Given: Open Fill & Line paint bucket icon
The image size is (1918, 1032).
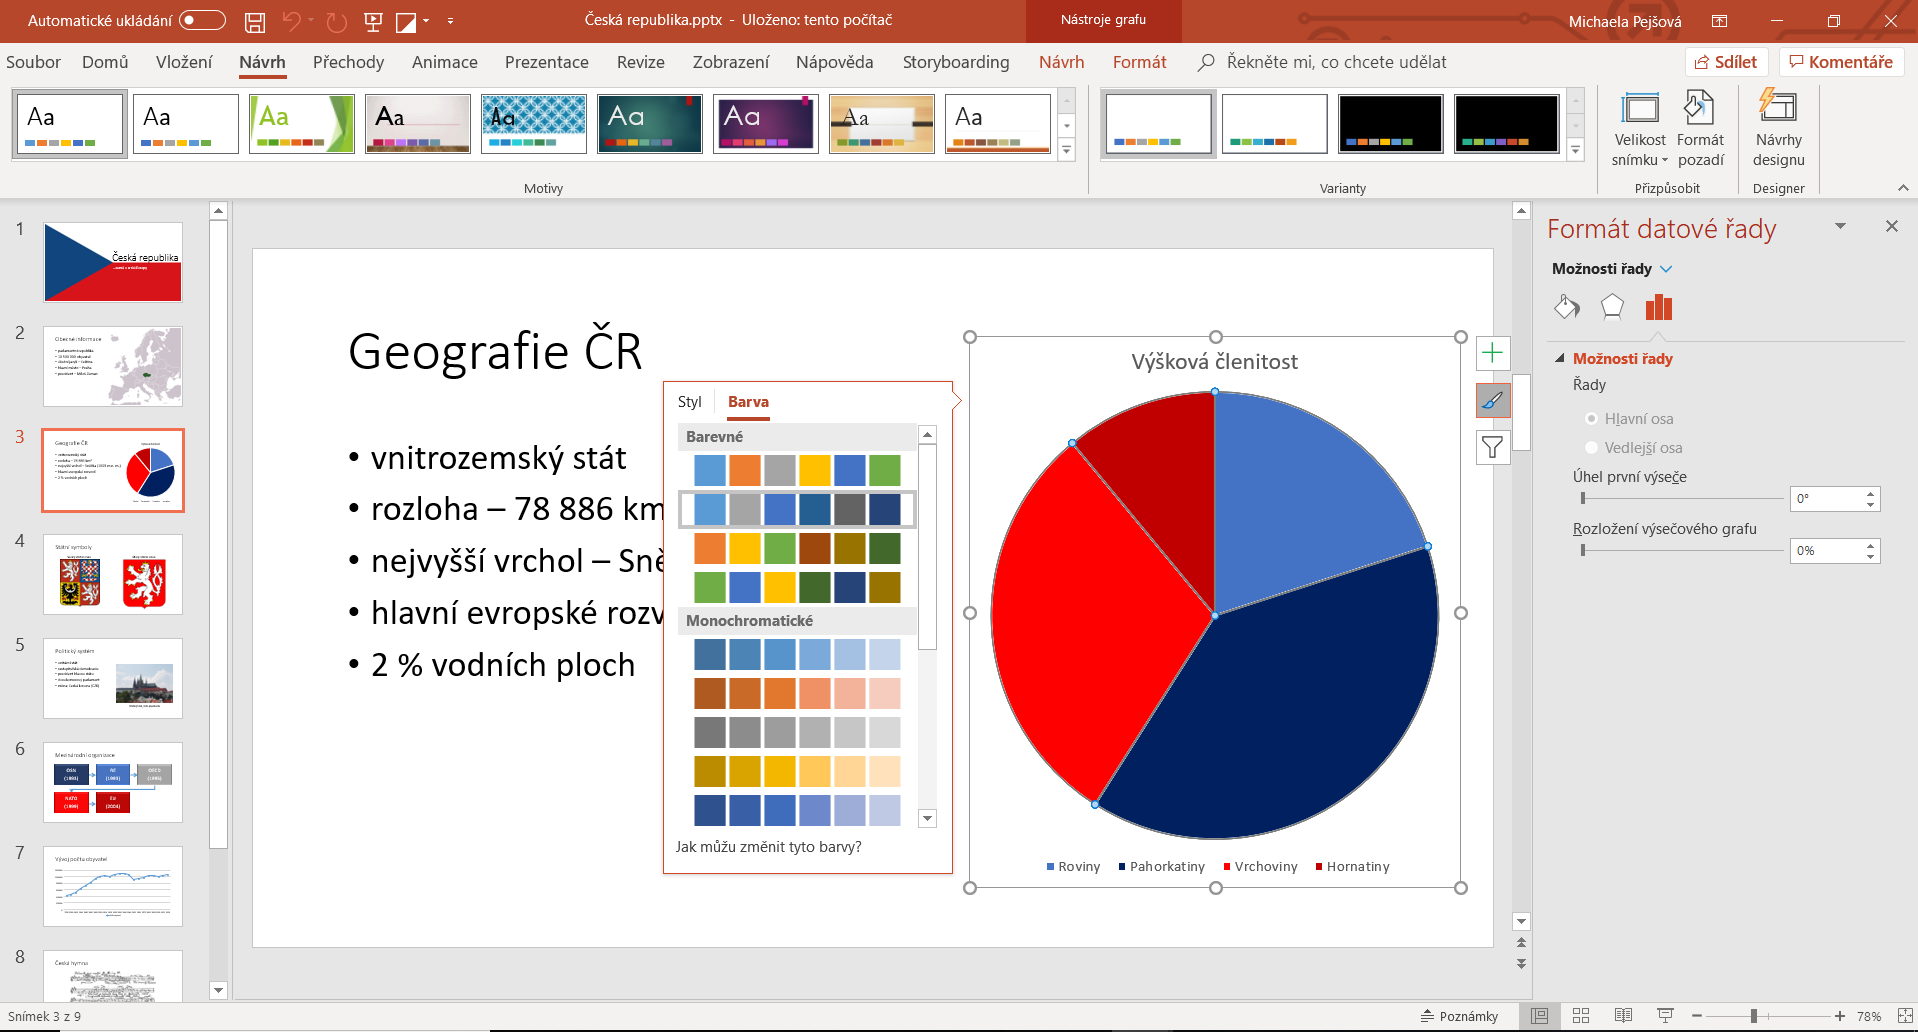Looking at the screenshot, I should 1567,307.
